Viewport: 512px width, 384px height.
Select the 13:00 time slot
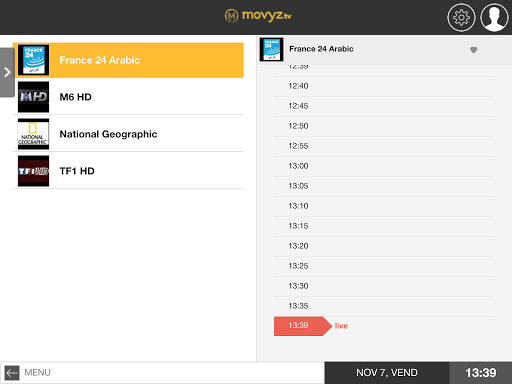[384, 166]
